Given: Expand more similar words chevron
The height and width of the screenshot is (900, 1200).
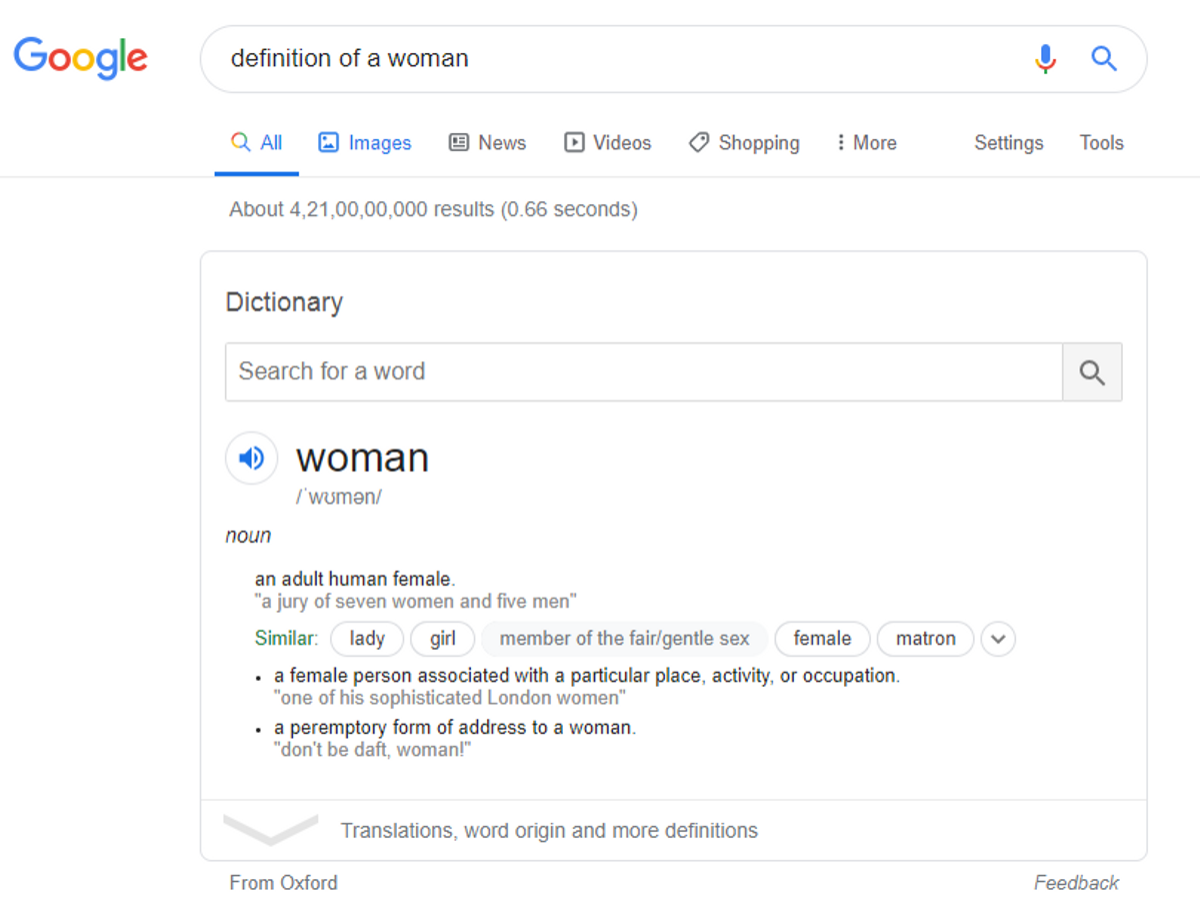Looking at the screenshot, I should 998,639.
